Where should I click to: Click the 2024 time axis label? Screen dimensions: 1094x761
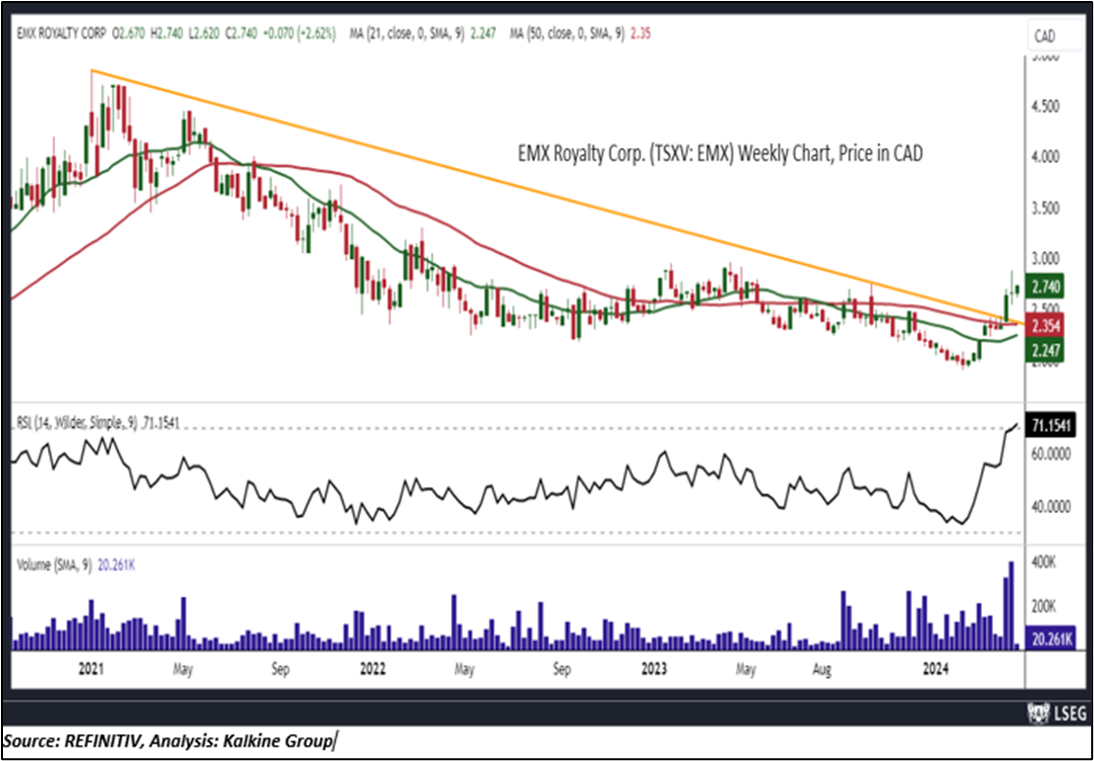pyautogui.click(x=936, y=670)
